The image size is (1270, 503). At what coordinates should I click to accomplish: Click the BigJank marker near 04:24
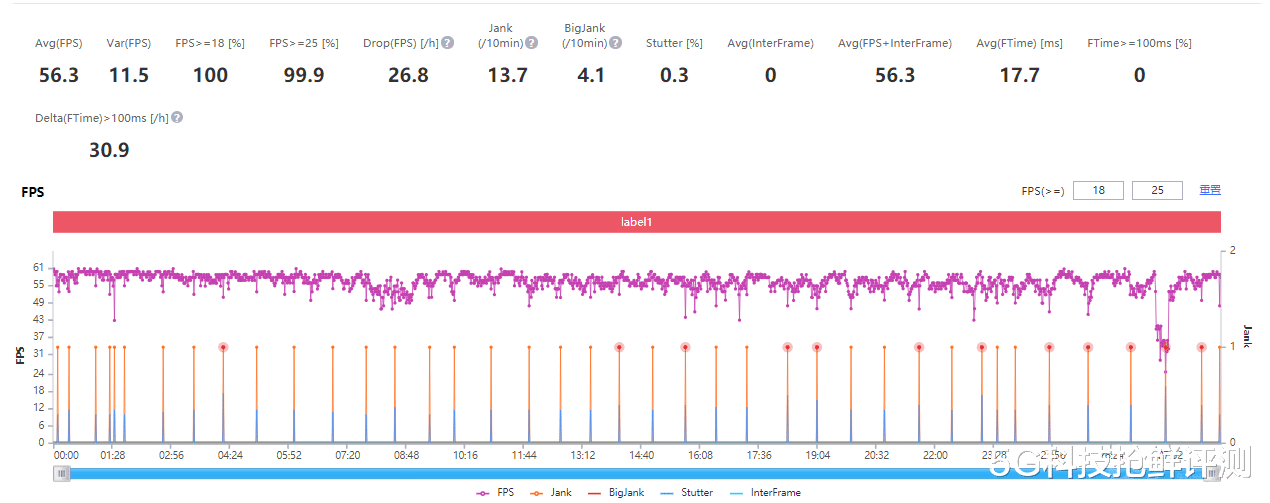pyautogui.click(x=223, y=347)
